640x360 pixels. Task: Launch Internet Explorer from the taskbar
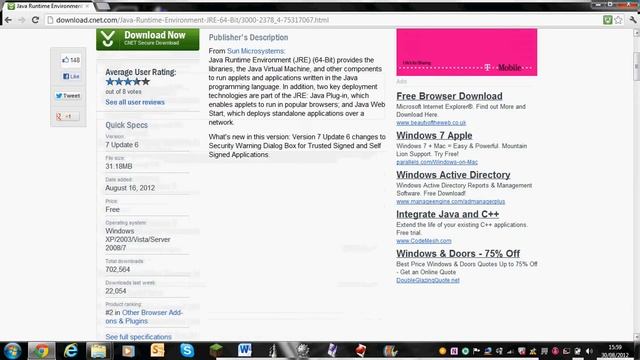click(70, 351)
